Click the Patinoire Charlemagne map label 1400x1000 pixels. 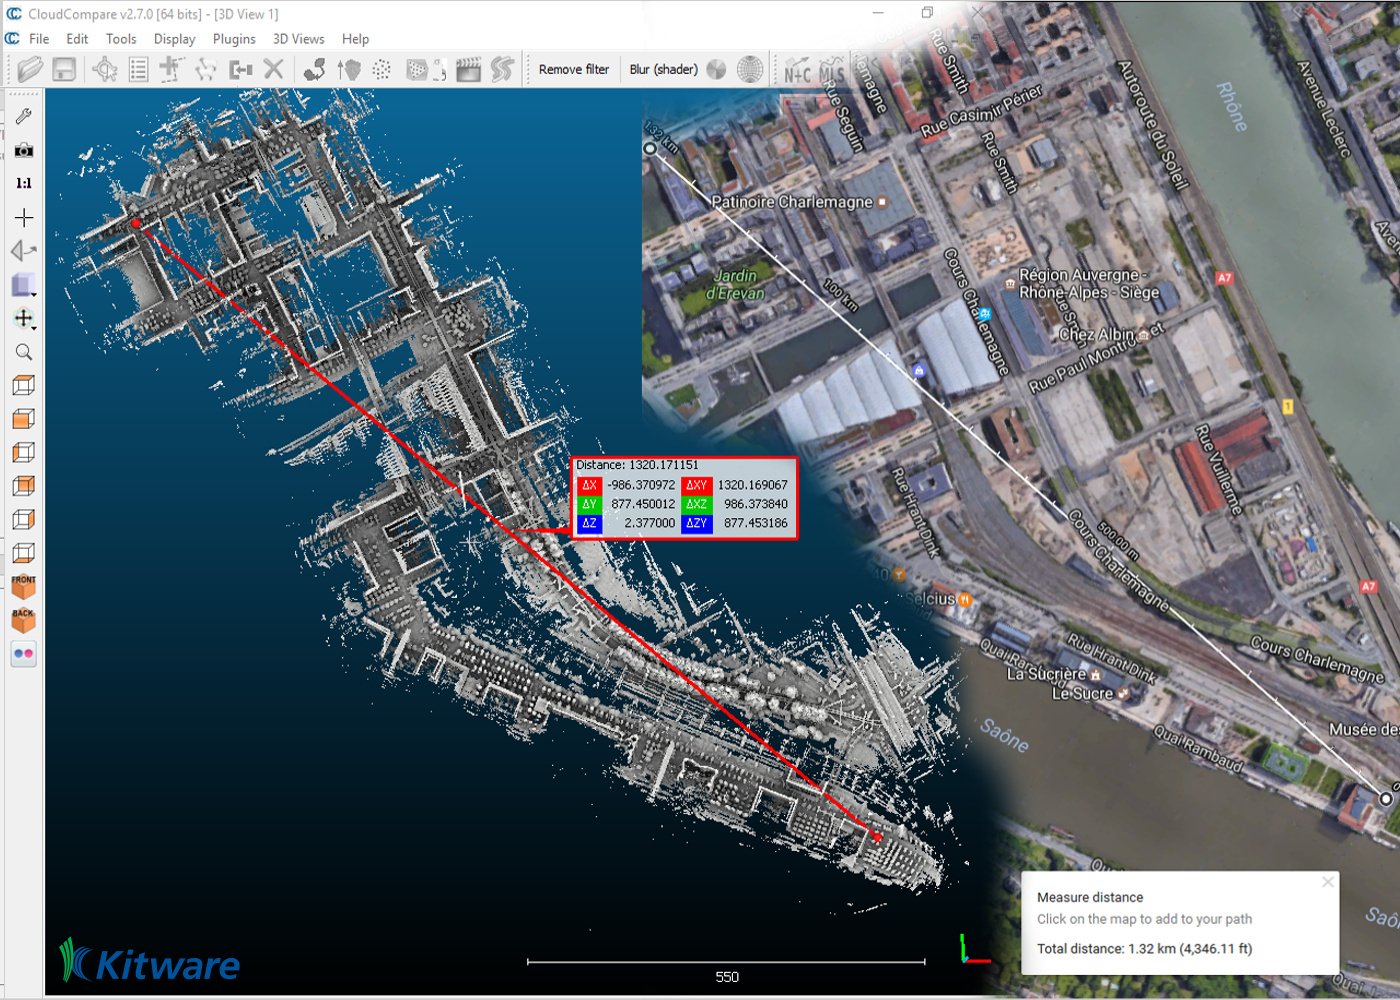pos(792,202)
